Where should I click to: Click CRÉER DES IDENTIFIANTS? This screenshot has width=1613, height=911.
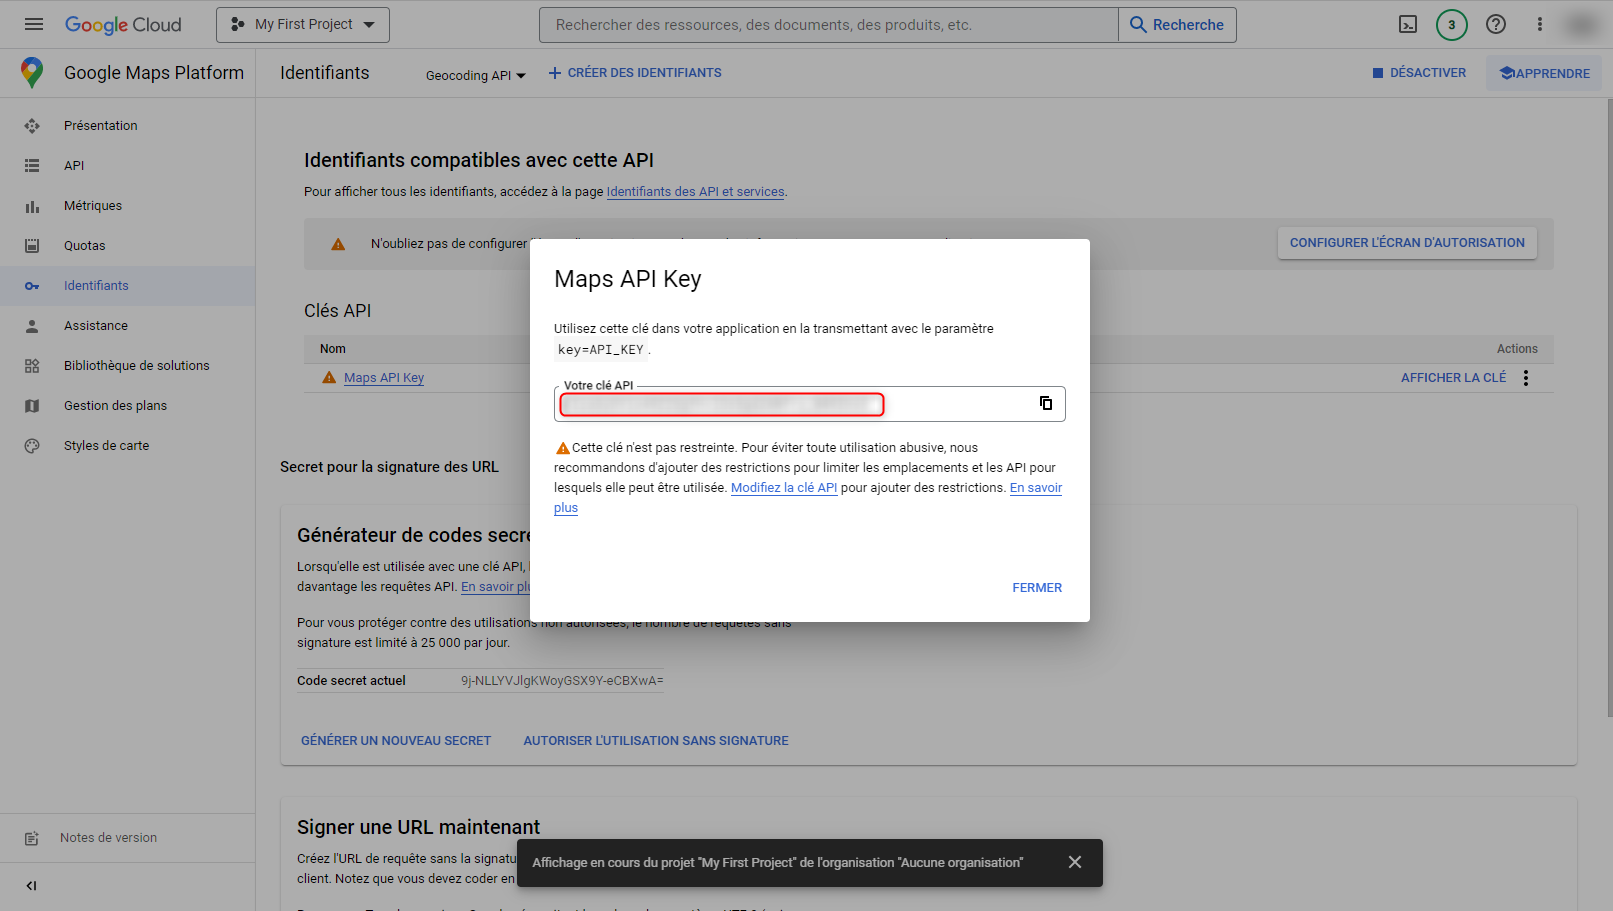click(x=635, y=73)
